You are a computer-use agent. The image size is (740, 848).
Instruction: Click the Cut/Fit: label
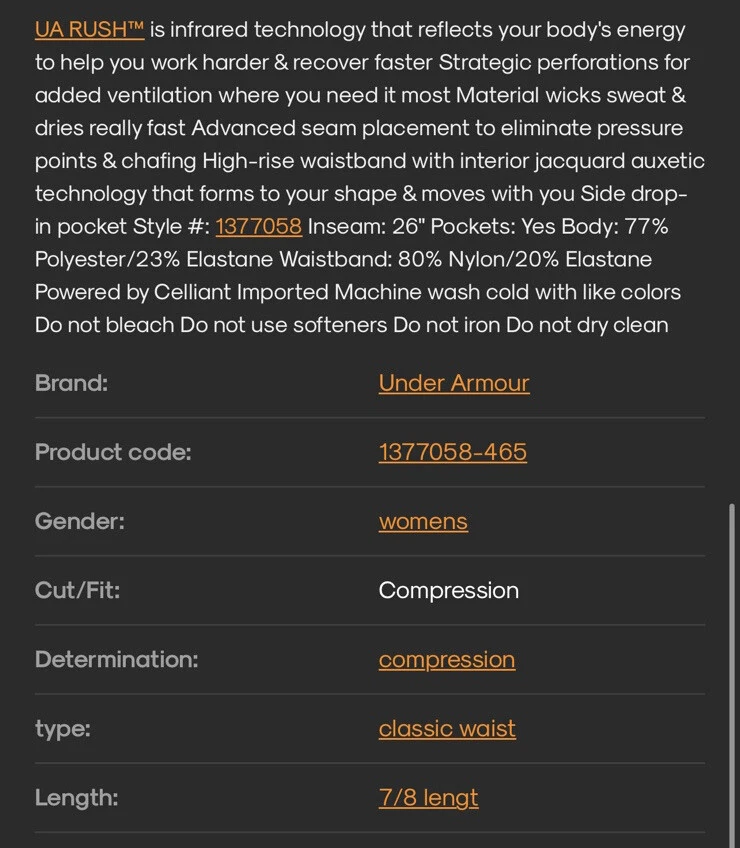point(77,590)
